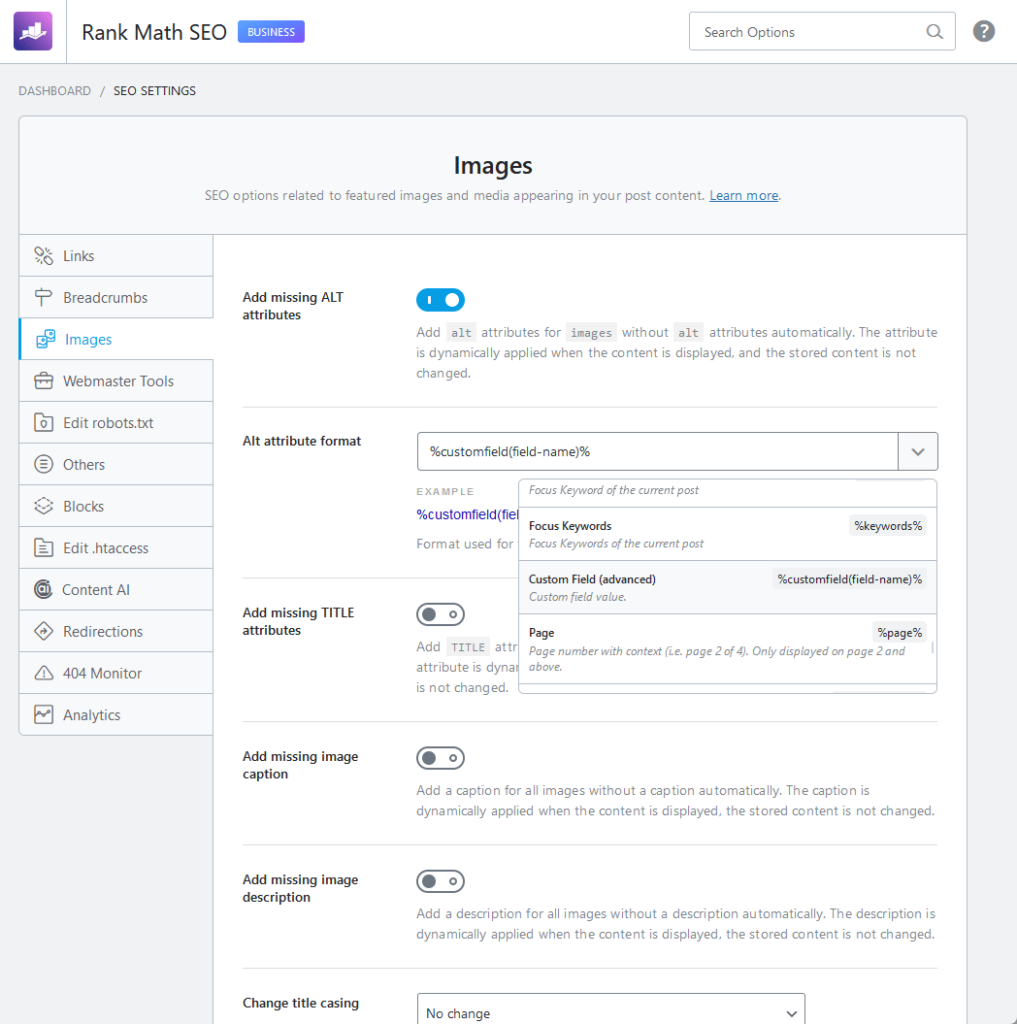Collapse the Alt attribute format dropdown arrow

tap(918, 452)
